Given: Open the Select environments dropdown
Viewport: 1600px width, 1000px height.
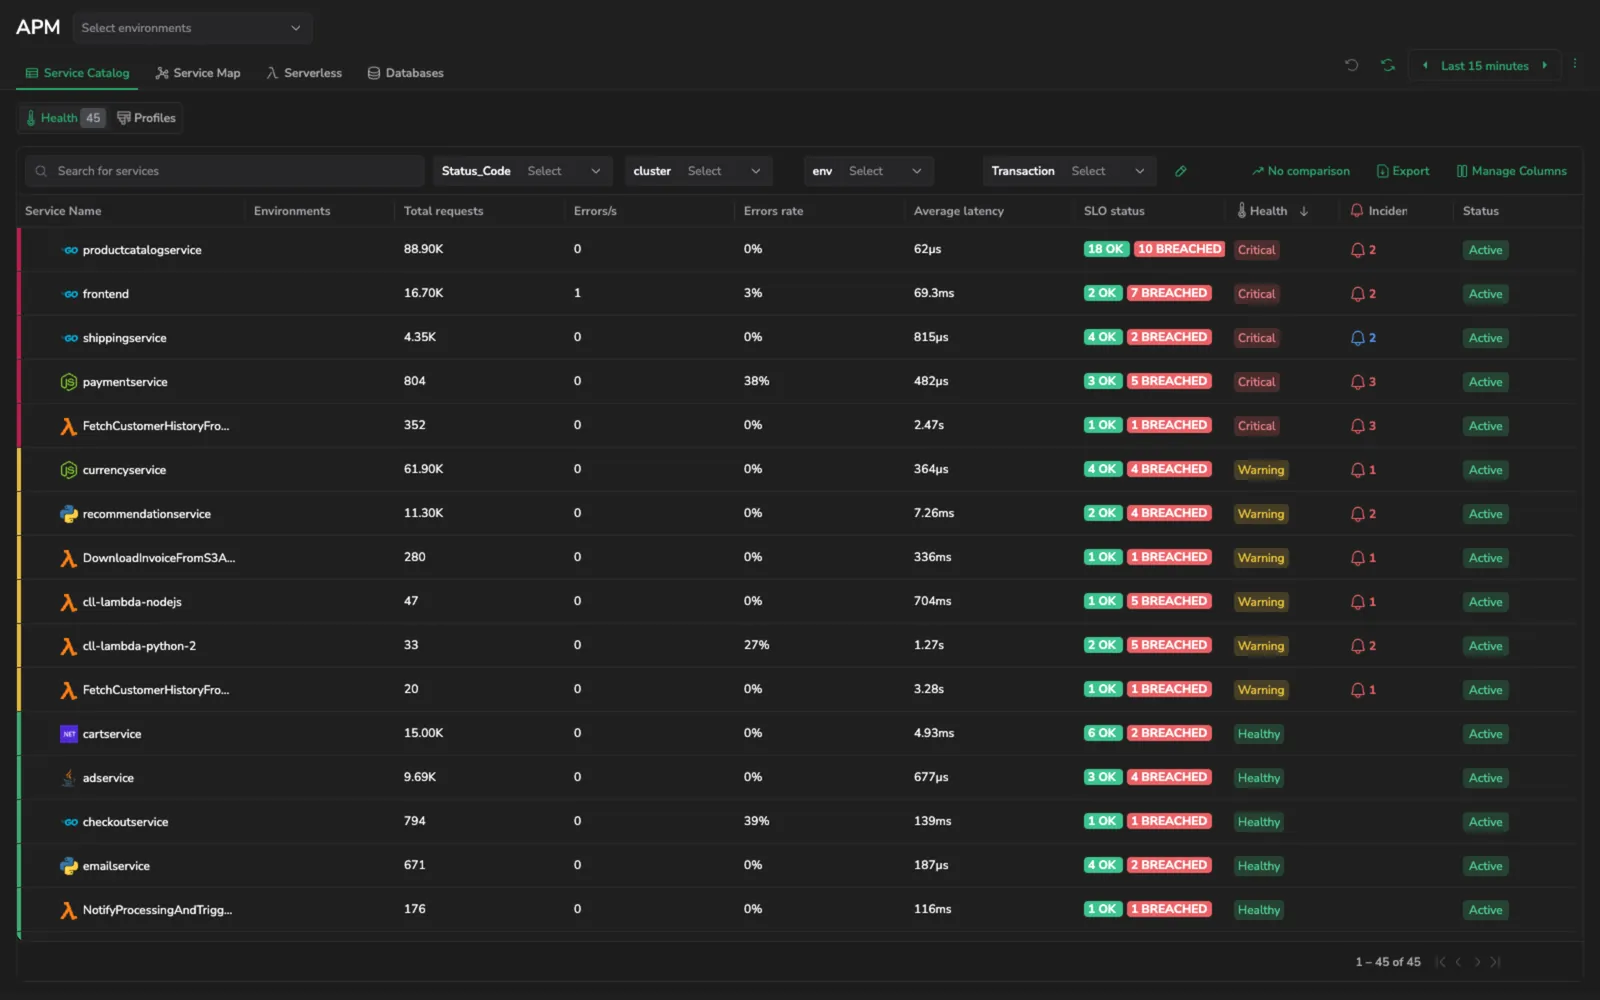Looking at the screenshot, I should coord(192,28).
